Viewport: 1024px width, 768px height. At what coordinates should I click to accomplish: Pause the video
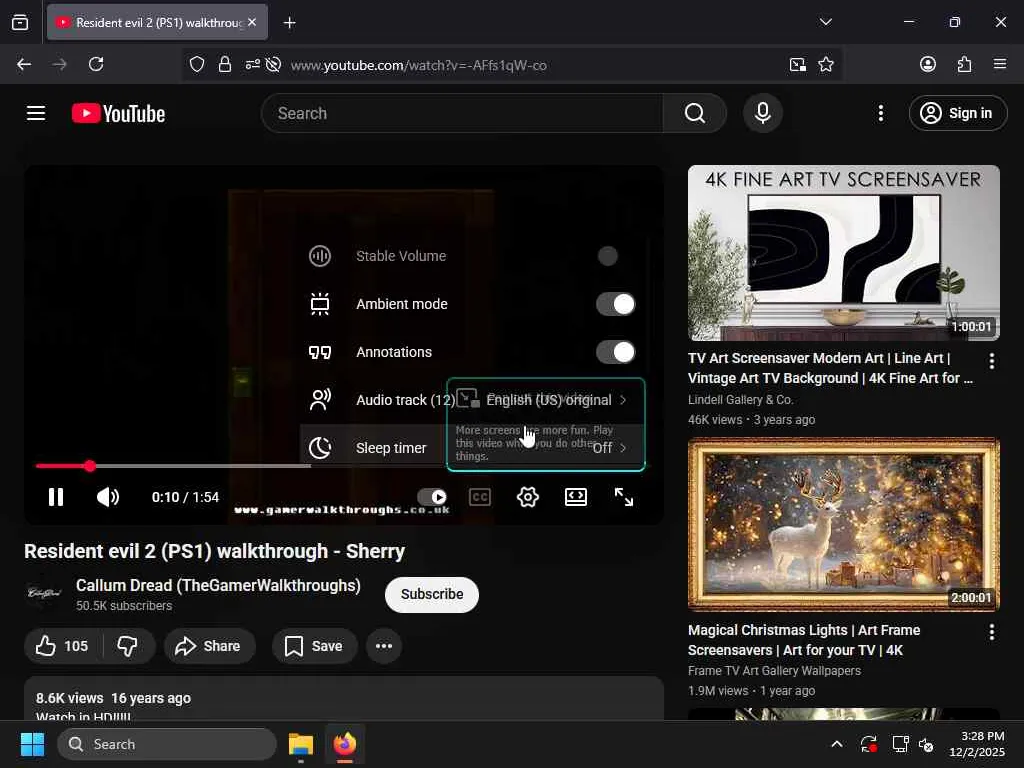(x=56, y=497)
